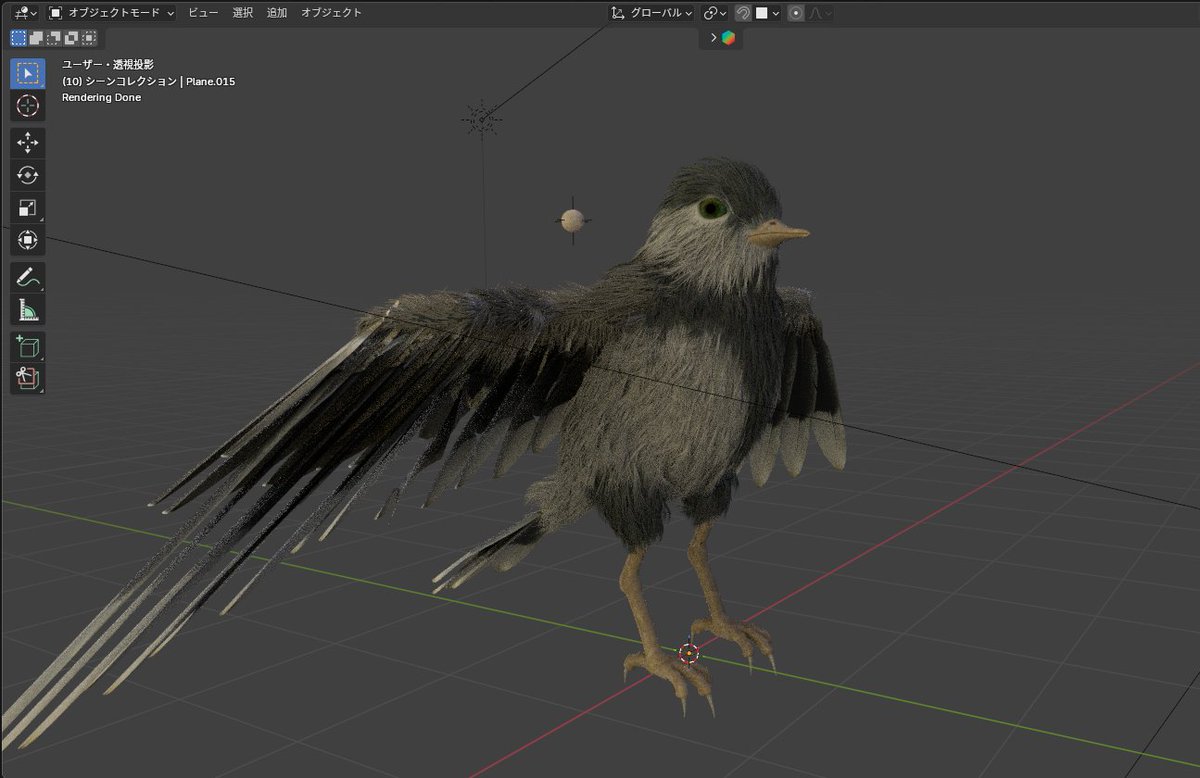Activate the Add Cube tool
The image size is (1200, 778).
(x=27, y=345)
